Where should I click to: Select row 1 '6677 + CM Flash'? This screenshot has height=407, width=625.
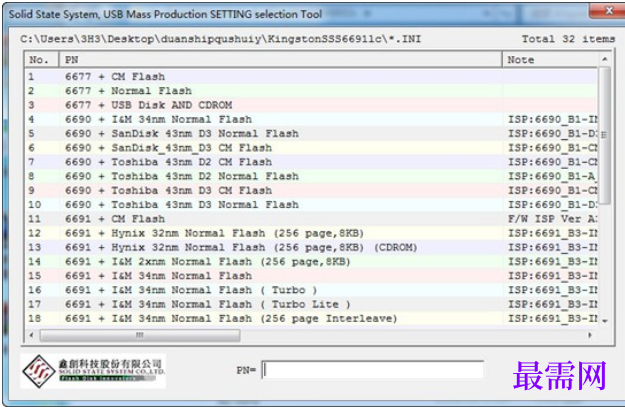311,76
